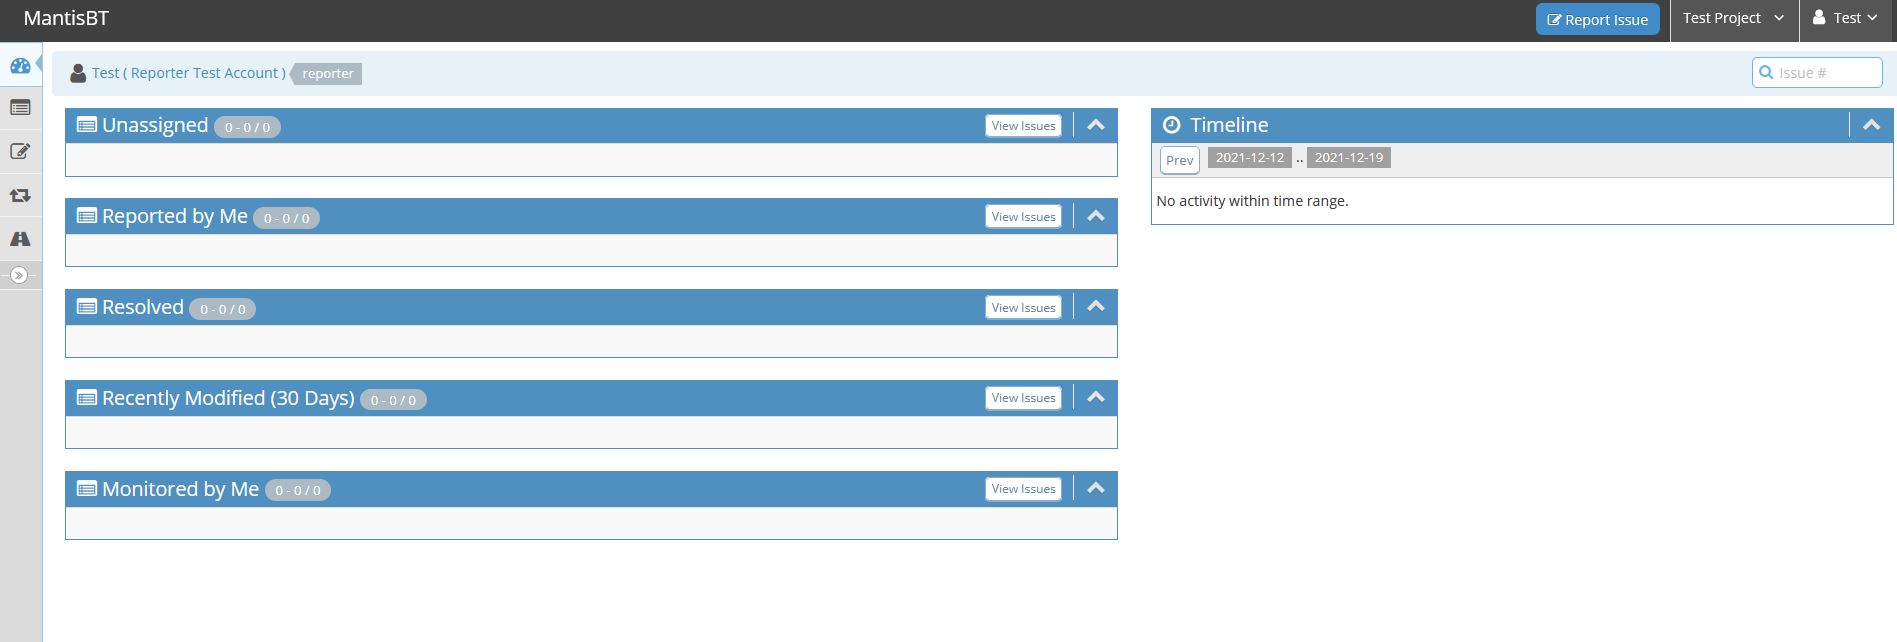Screen dimensions: 1897x642
Task: Collapse the Unassigned panel
Action: [1096, 125]
